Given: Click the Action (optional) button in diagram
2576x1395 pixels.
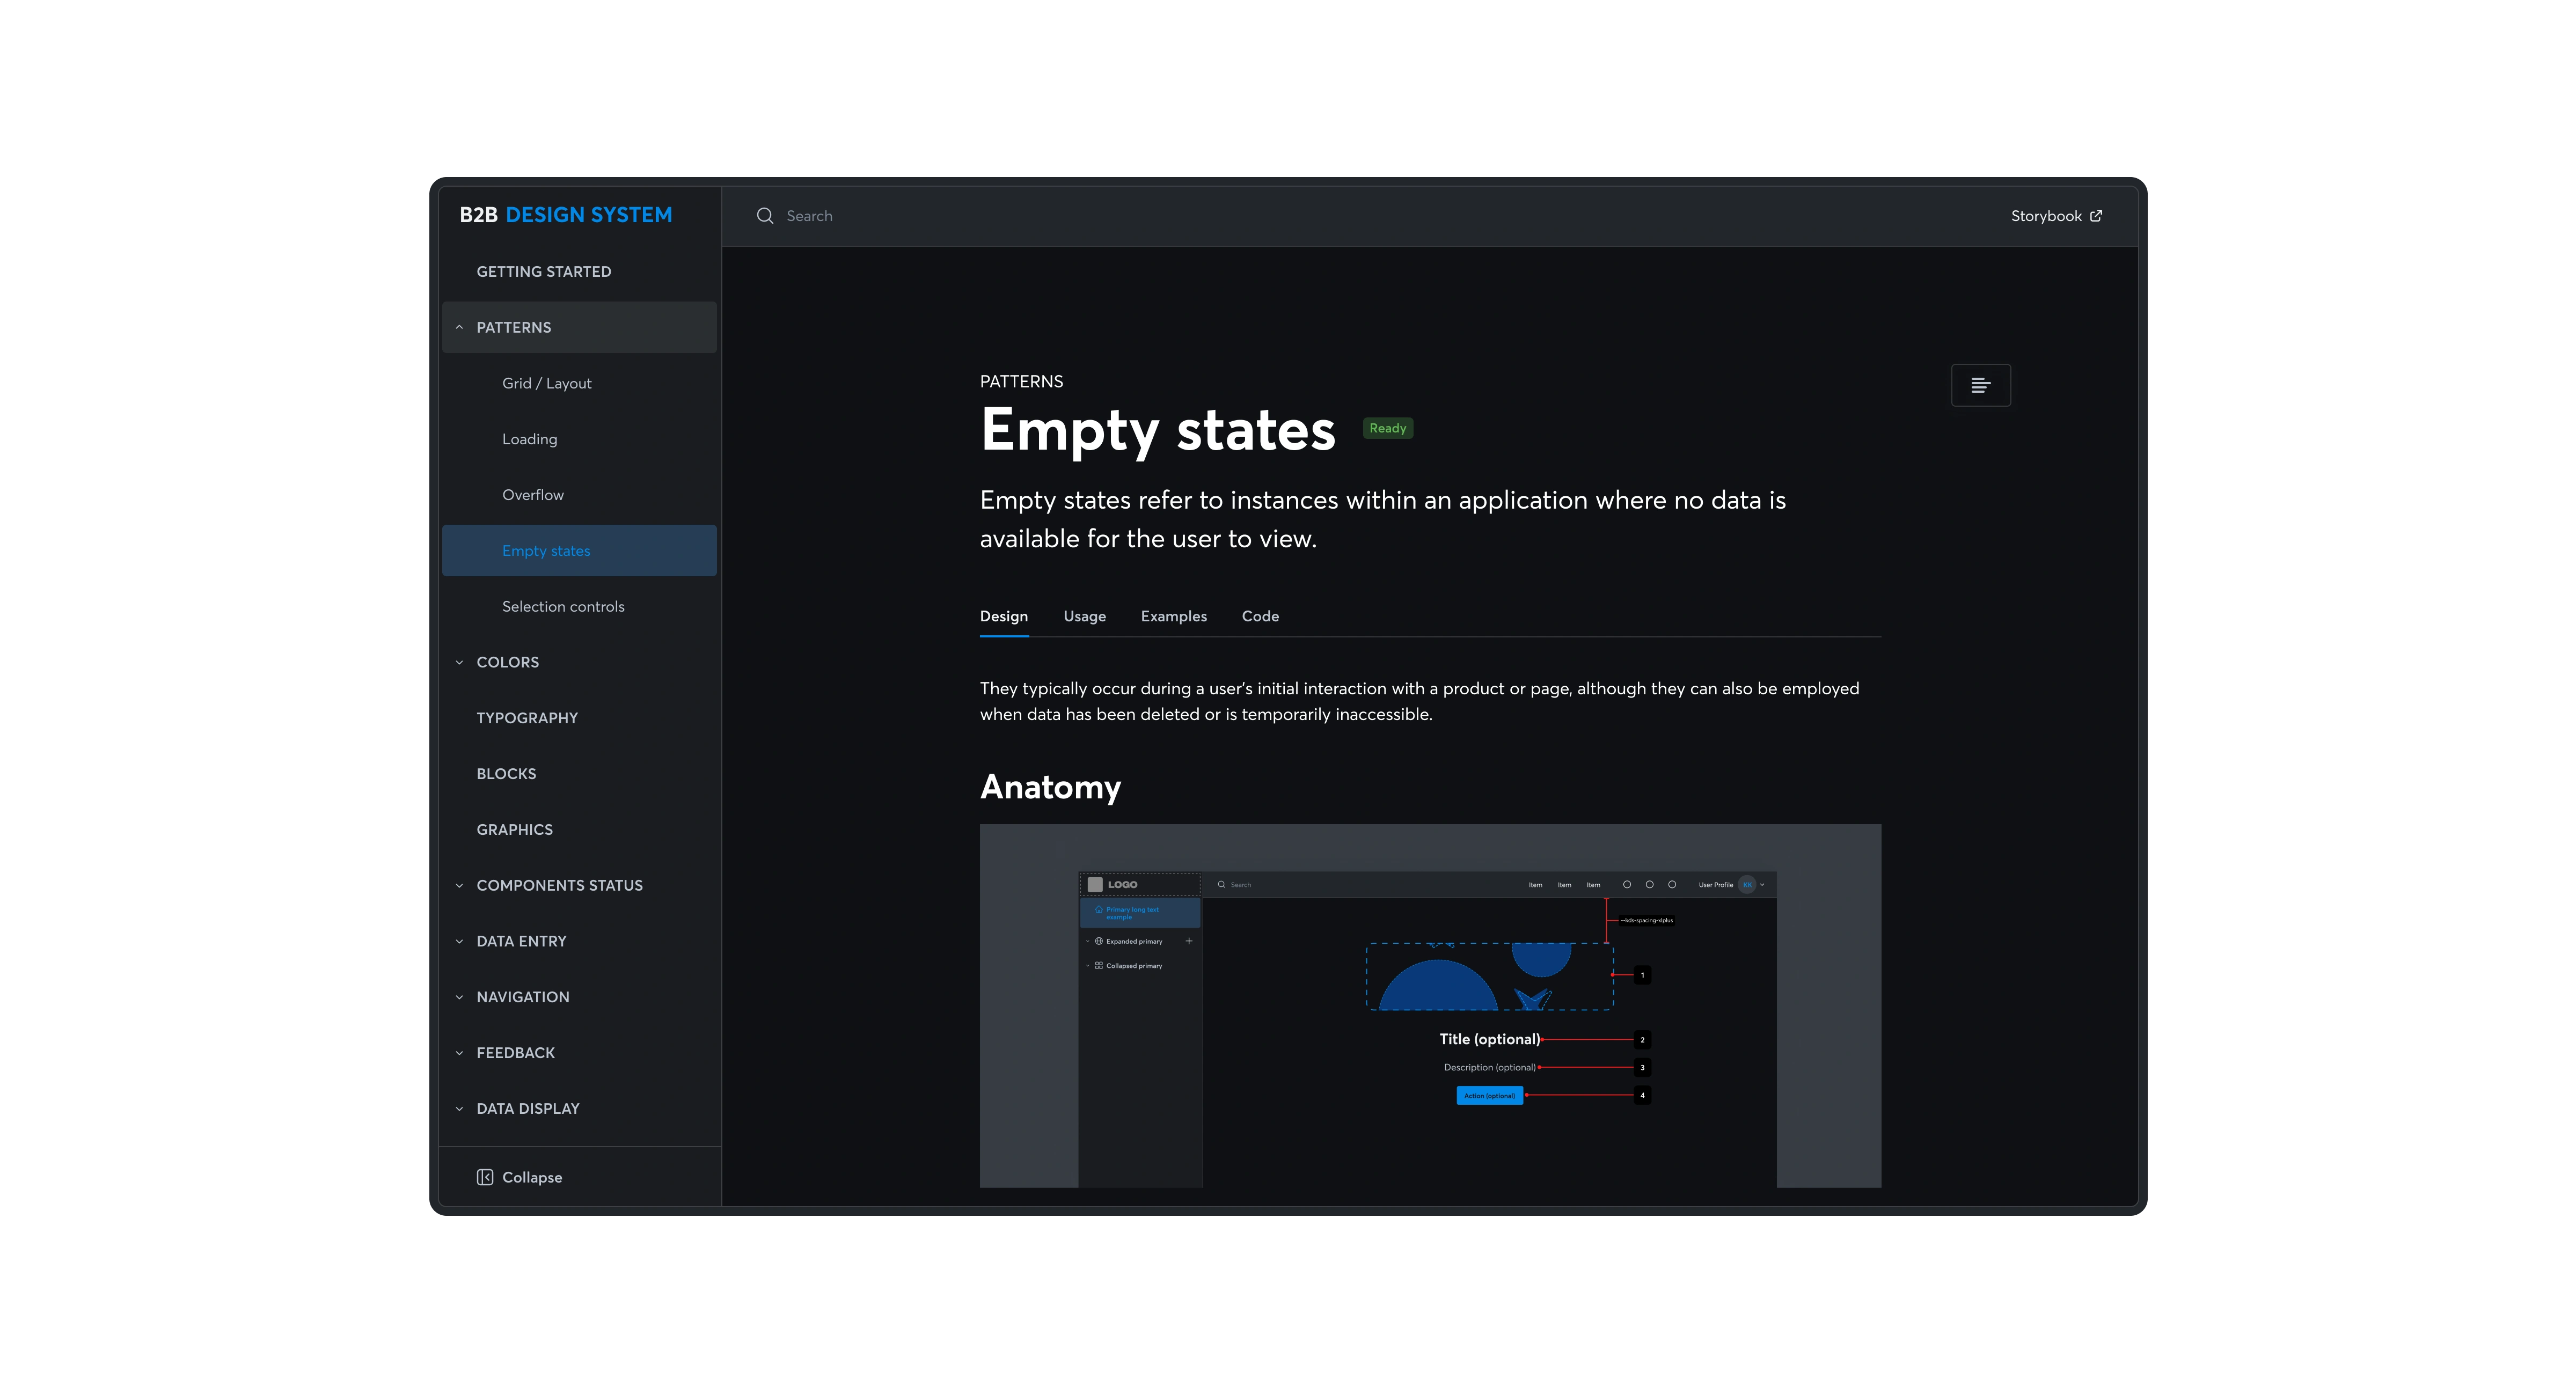Looking at the screenshot, I should click(x=1489, y=1095).
